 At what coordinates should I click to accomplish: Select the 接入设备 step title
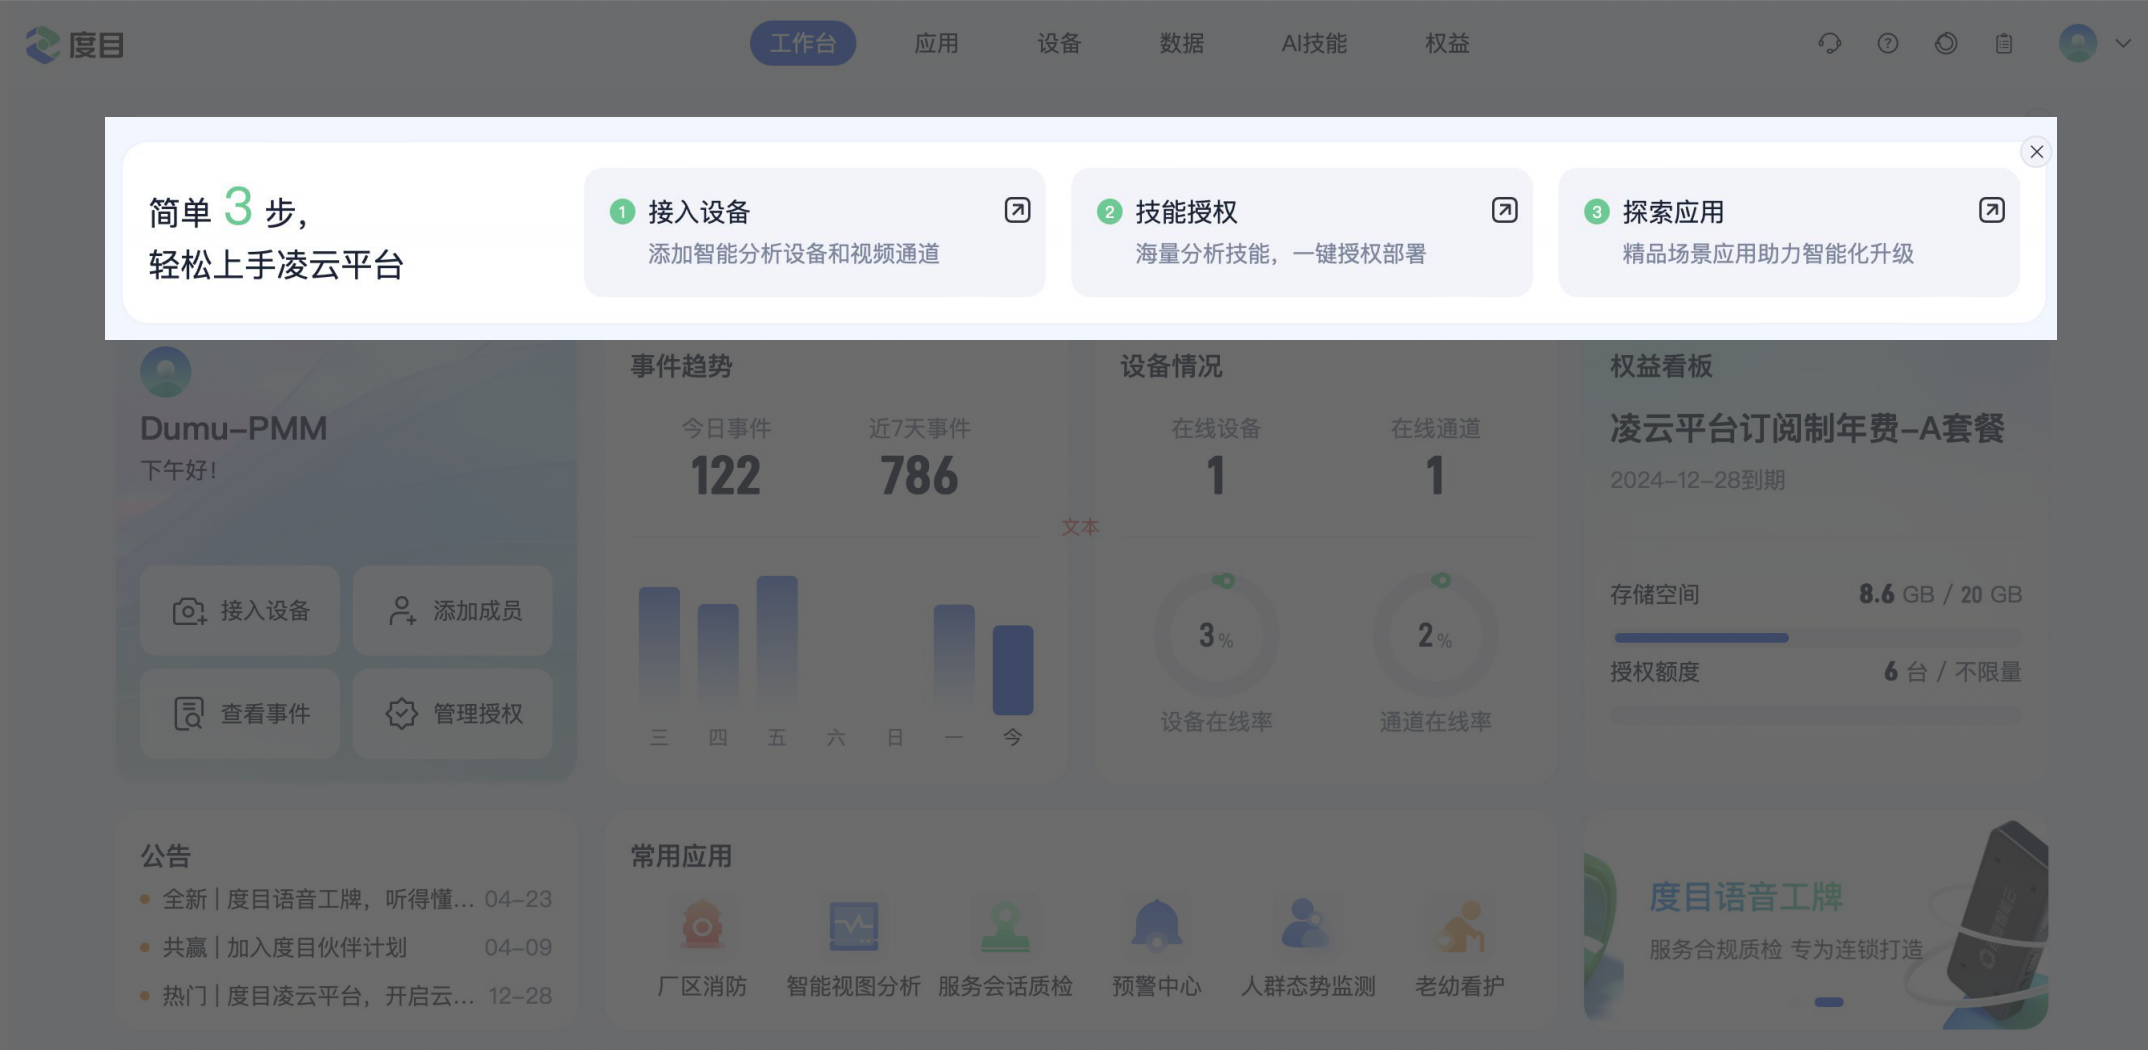[x=699, y=212]
